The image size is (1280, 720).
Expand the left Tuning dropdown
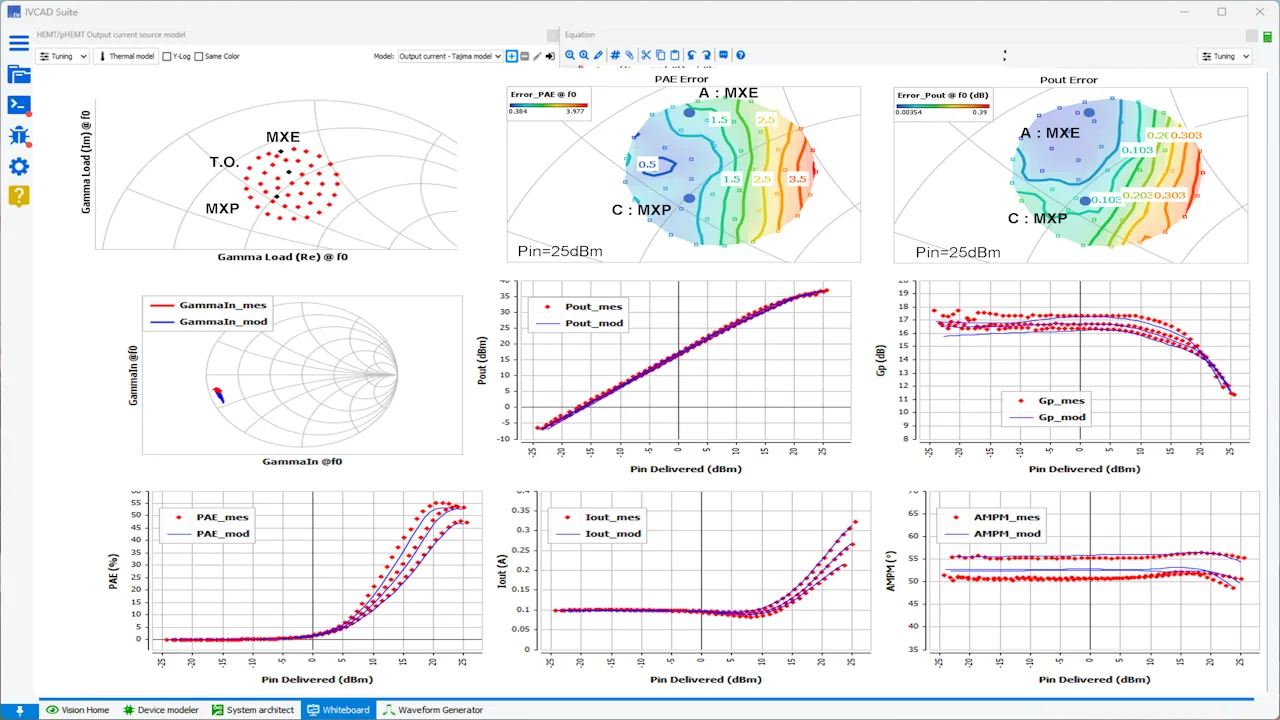(x=62, y=56)
